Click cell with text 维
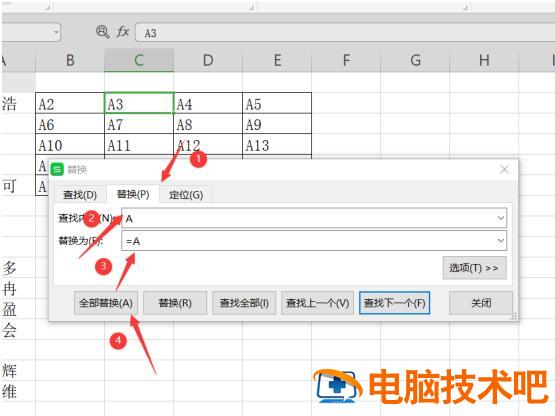 pyautogui.click(x=19, y=391)
